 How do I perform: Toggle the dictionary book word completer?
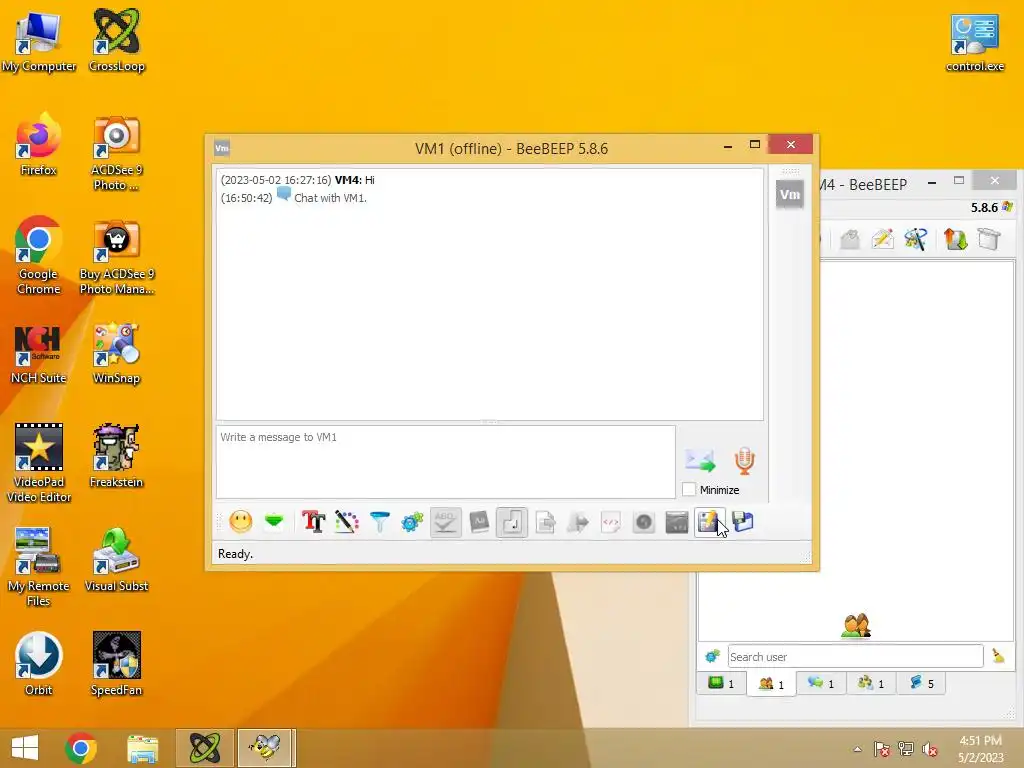tap(479, 522)
